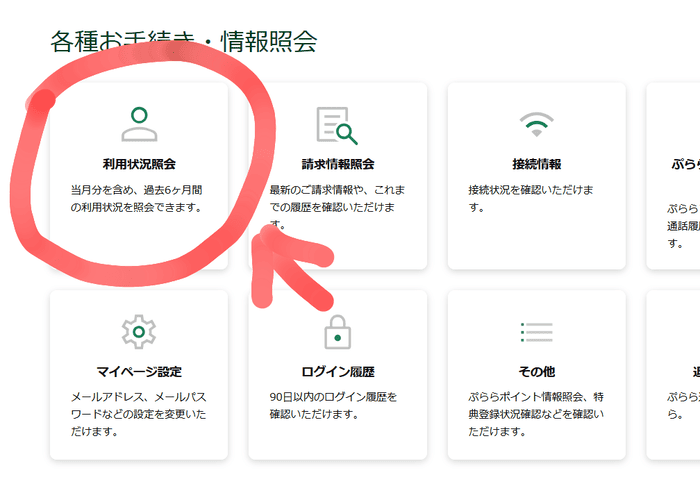Click the gear icon above マイページ設定

point(139,331)
